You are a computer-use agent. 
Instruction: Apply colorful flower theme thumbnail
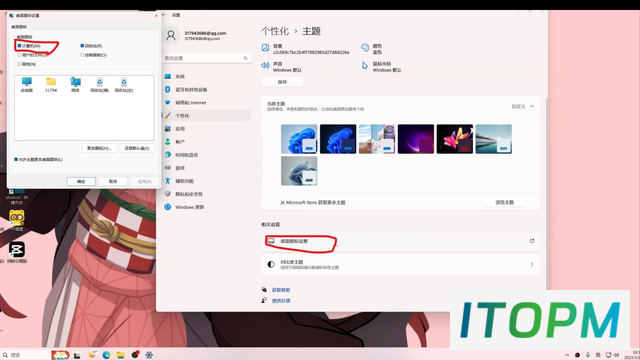tap(455, 139)
